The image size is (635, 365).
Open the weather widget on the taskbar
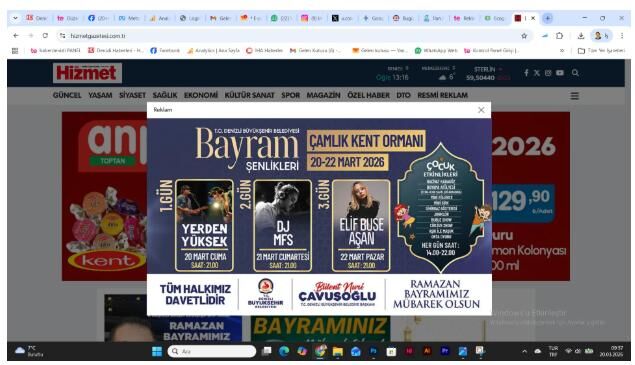(x=28, y=351)
